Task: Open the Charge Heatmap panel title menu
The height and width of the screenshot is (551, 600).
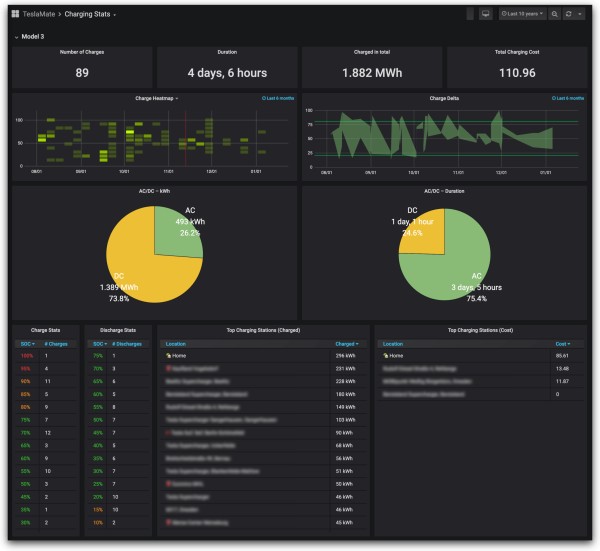Action: [156, 99]
